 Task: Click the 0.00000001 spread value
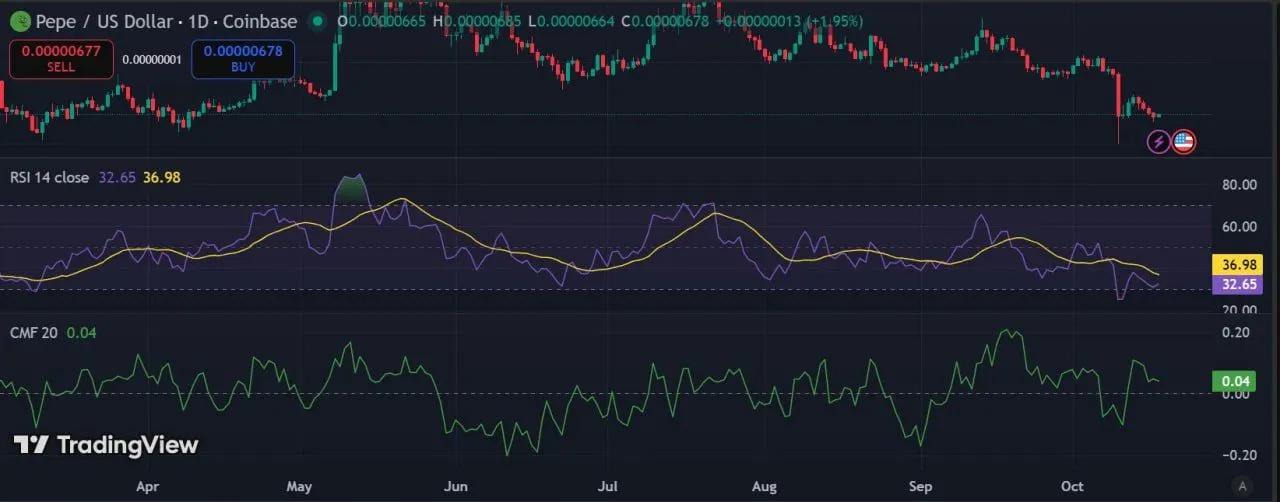coord(152,60)
